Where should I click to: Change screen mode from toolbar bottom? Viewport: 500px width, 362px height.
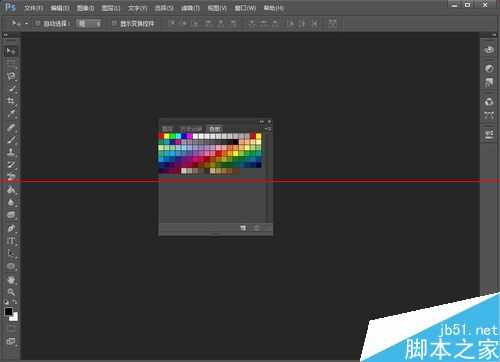click(11, 341)
